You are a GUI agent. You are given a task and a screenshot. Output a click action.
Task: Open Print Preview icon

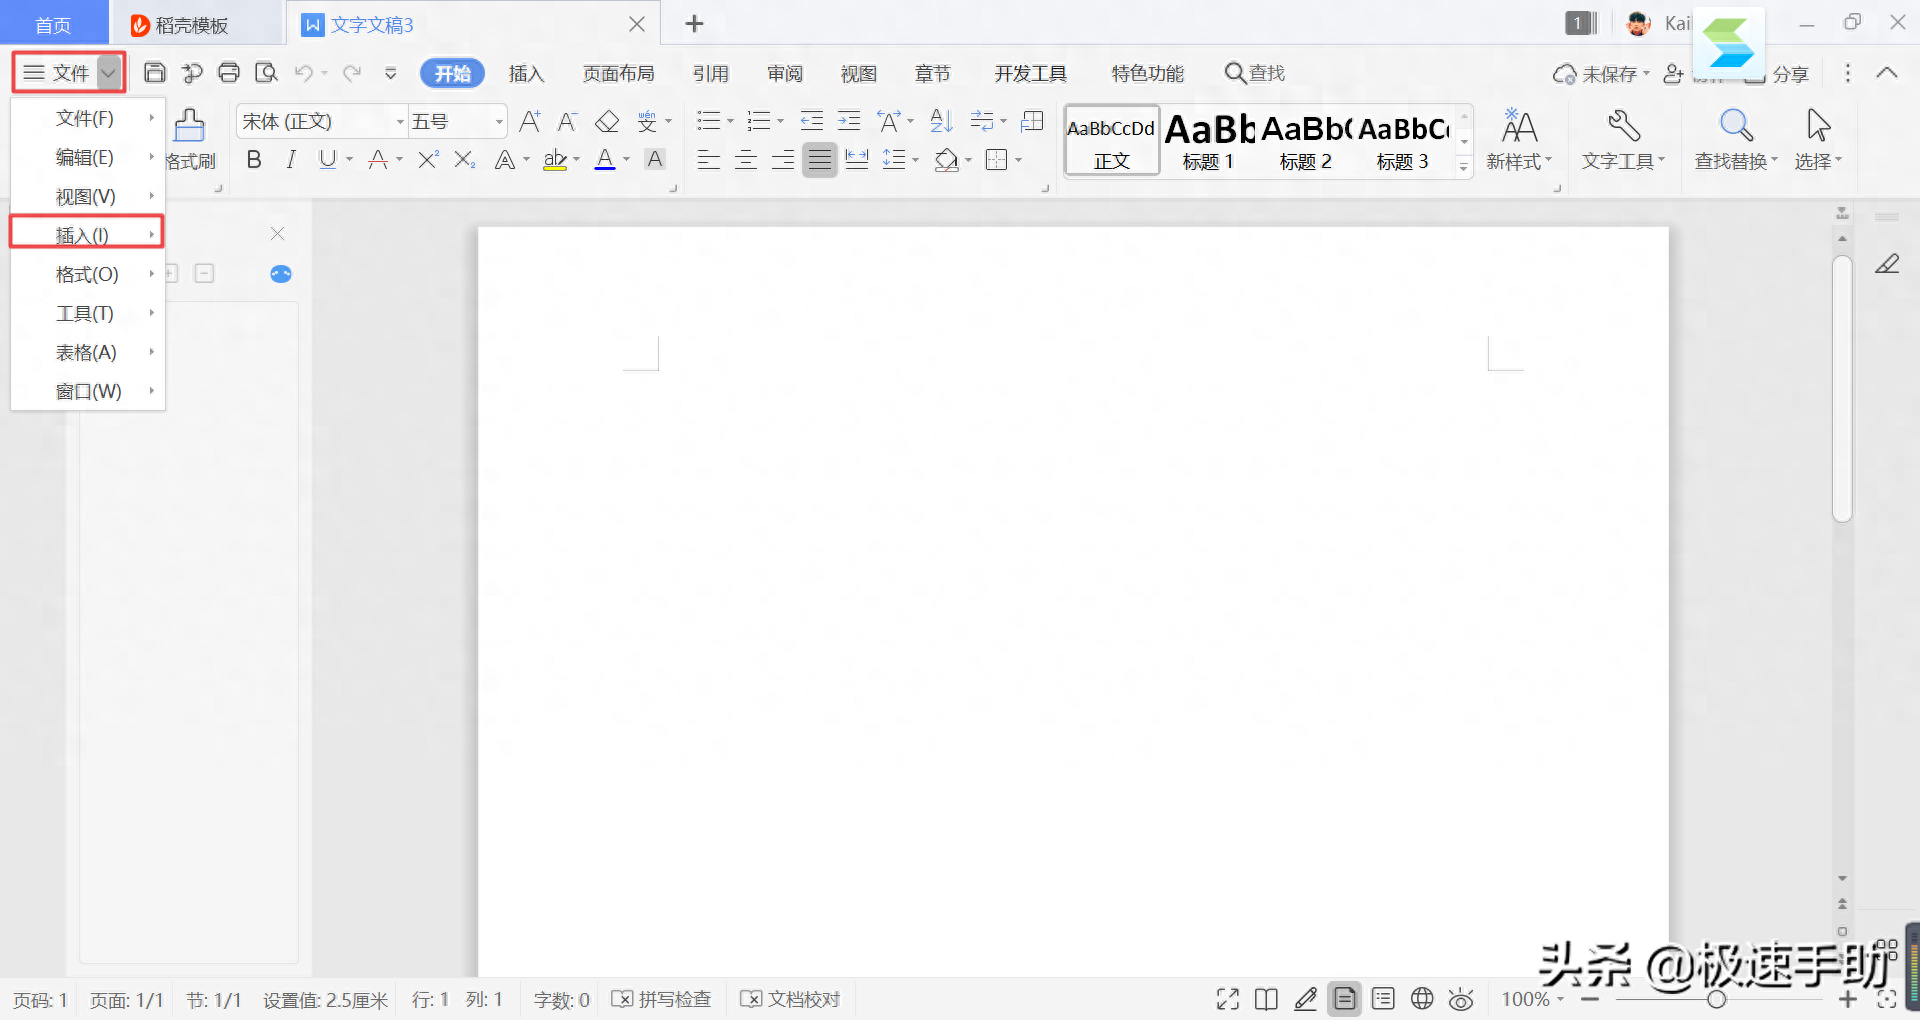pos(266,73)
